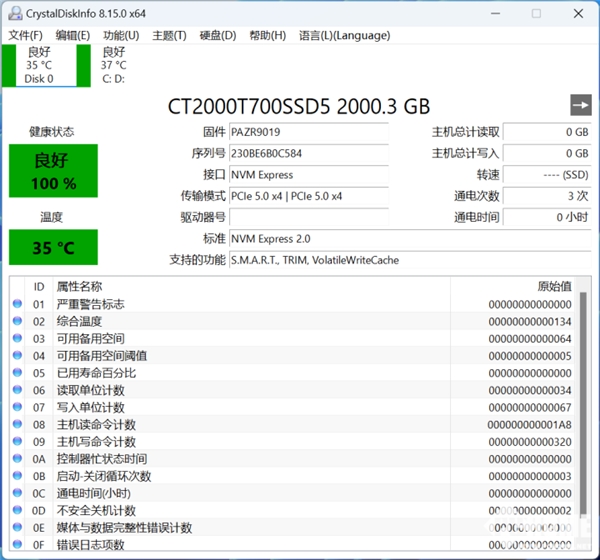This screenshot has width=600, height=560.
Task: Click status dot for 已用寿命百分比 row
Action: tap(17, 373)
